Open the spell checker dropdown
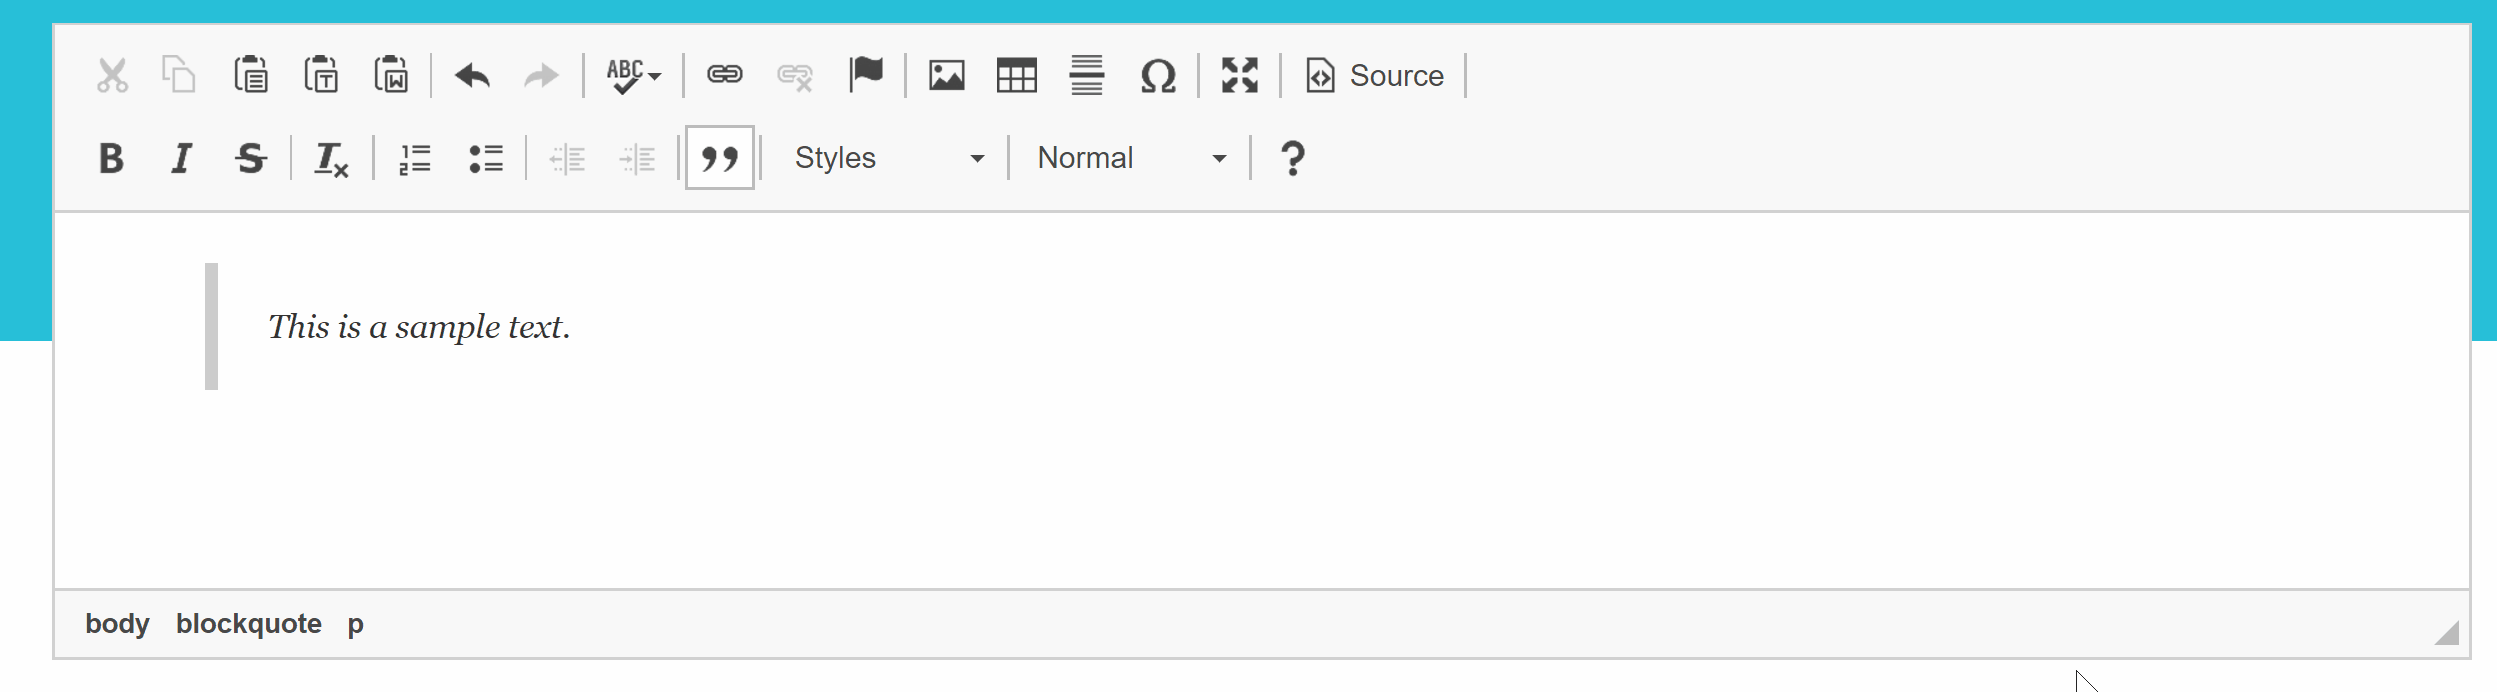The height and width of the screenshot is (692, 2497). click(630, 75)
